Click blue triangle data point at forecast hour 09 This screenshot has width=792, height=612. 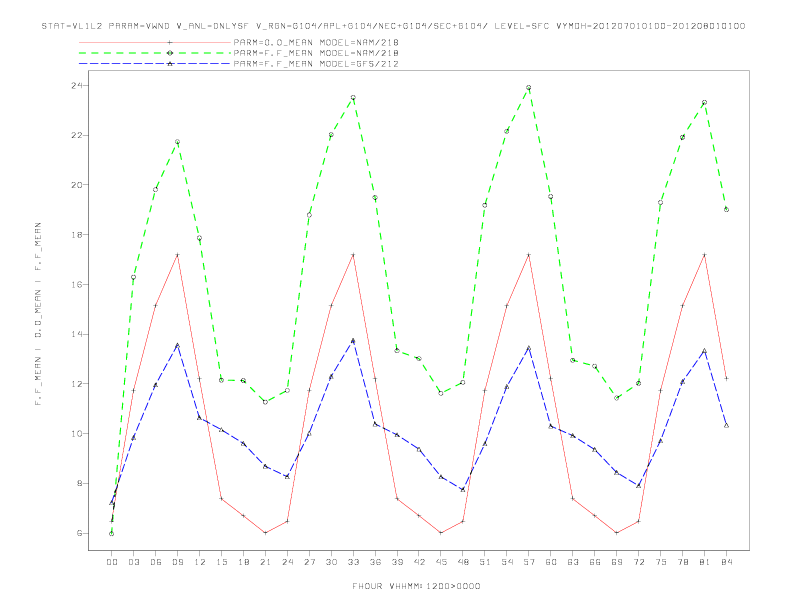pyautogui.click(x=177, y=345)
